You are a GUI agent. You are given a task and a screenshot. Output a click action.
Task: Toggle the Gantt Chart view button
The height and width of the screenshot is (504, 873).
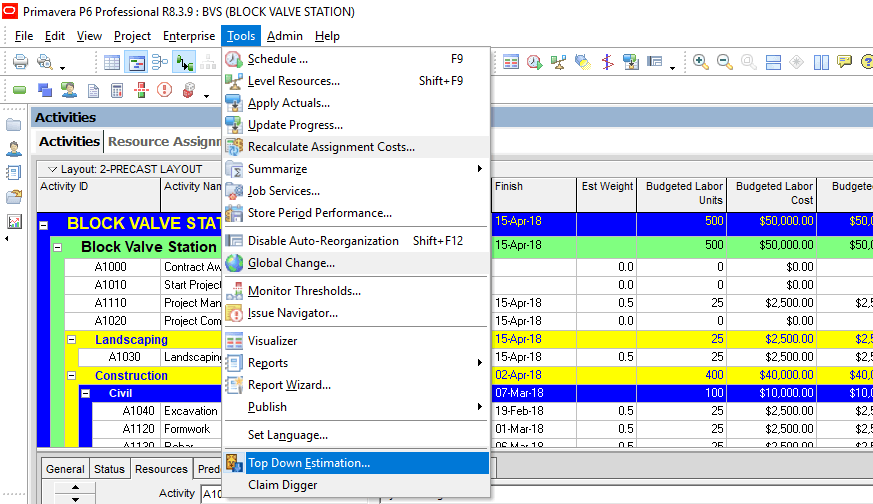pos(136,62)
